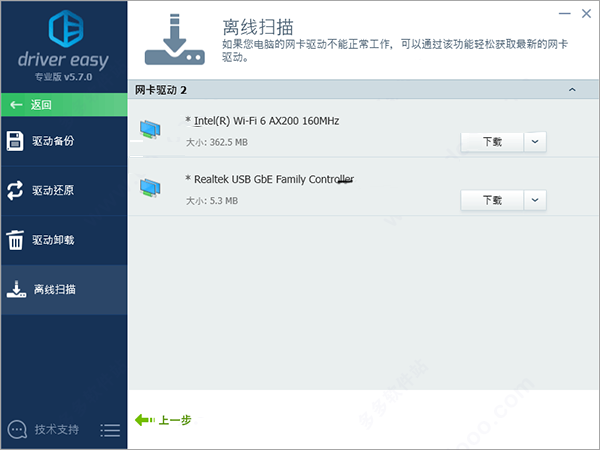Click the 上一步 link
This screenshot has width=600, height=450.
pyautogui.click(x=175, y=420)
